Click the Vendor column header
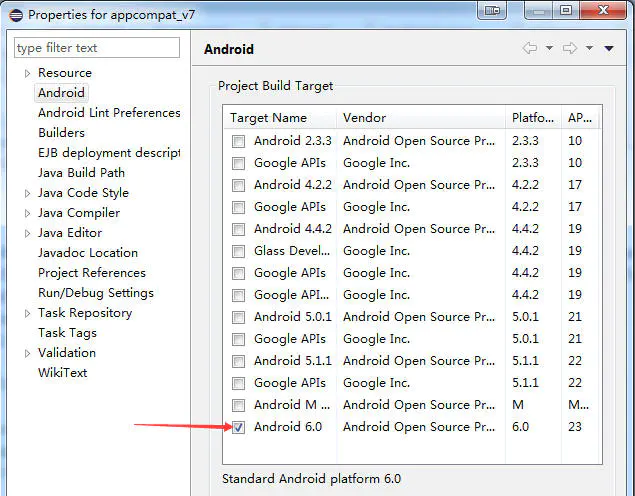This screenshot has height=496, width=635. click(420, 118)
